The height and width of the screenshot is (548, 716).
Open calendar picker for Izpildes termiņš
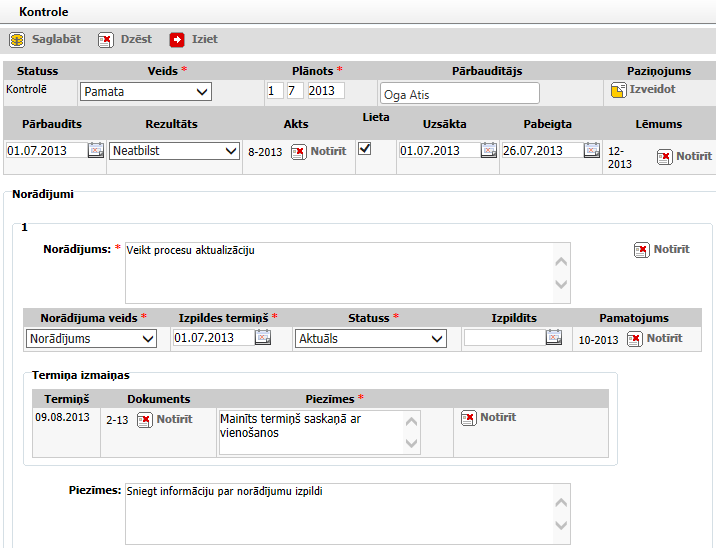click(x=263, y=338)
